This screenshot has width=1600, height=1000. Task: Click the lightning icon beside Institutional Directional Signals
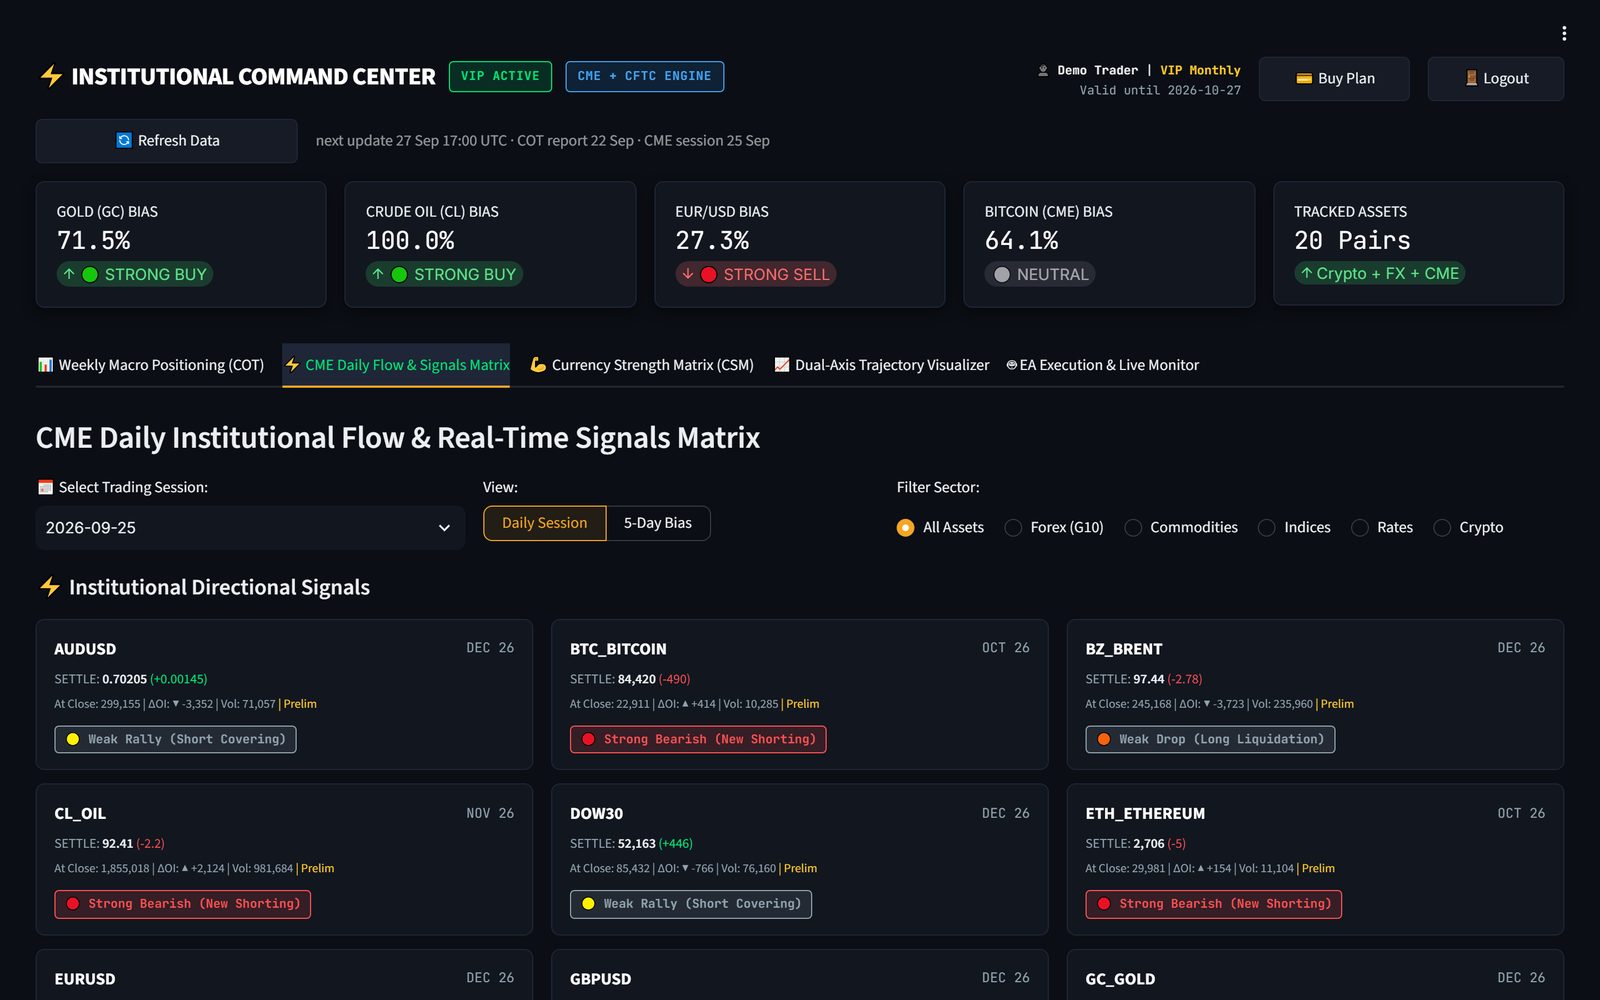tap(50, 587)
